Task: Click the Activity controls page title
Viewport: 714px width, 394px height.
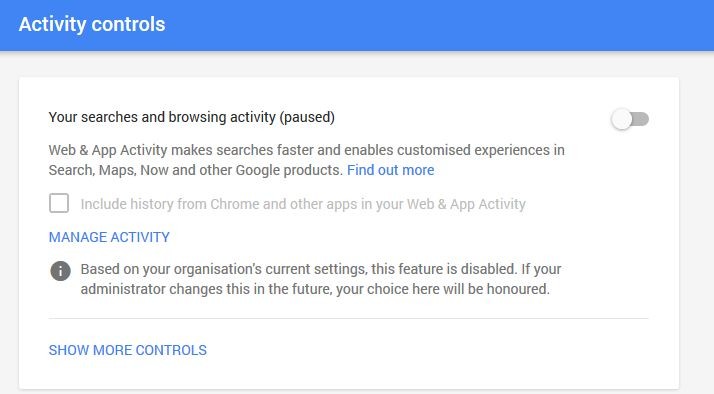Action: [x=92, y=24]
